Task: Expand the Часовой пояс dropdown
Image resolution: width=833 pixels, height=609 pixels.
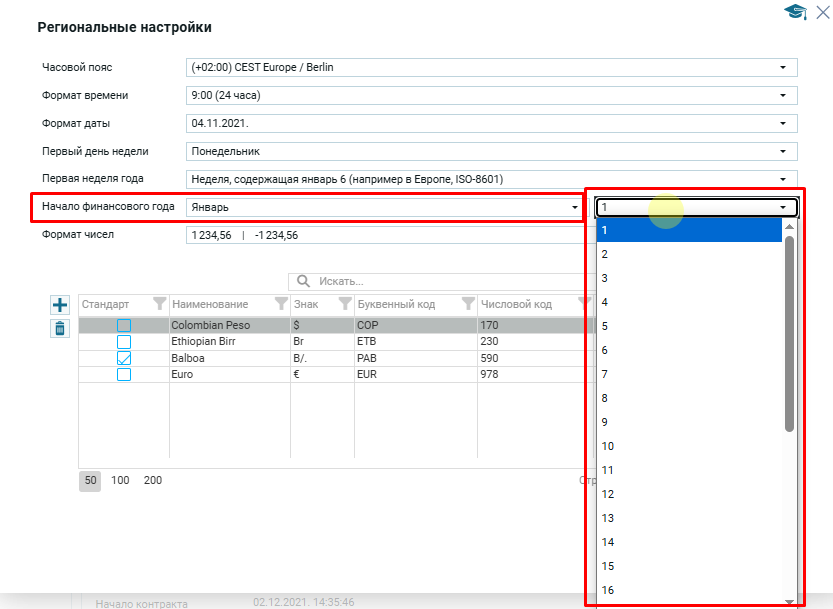Action: coord(783,68)
